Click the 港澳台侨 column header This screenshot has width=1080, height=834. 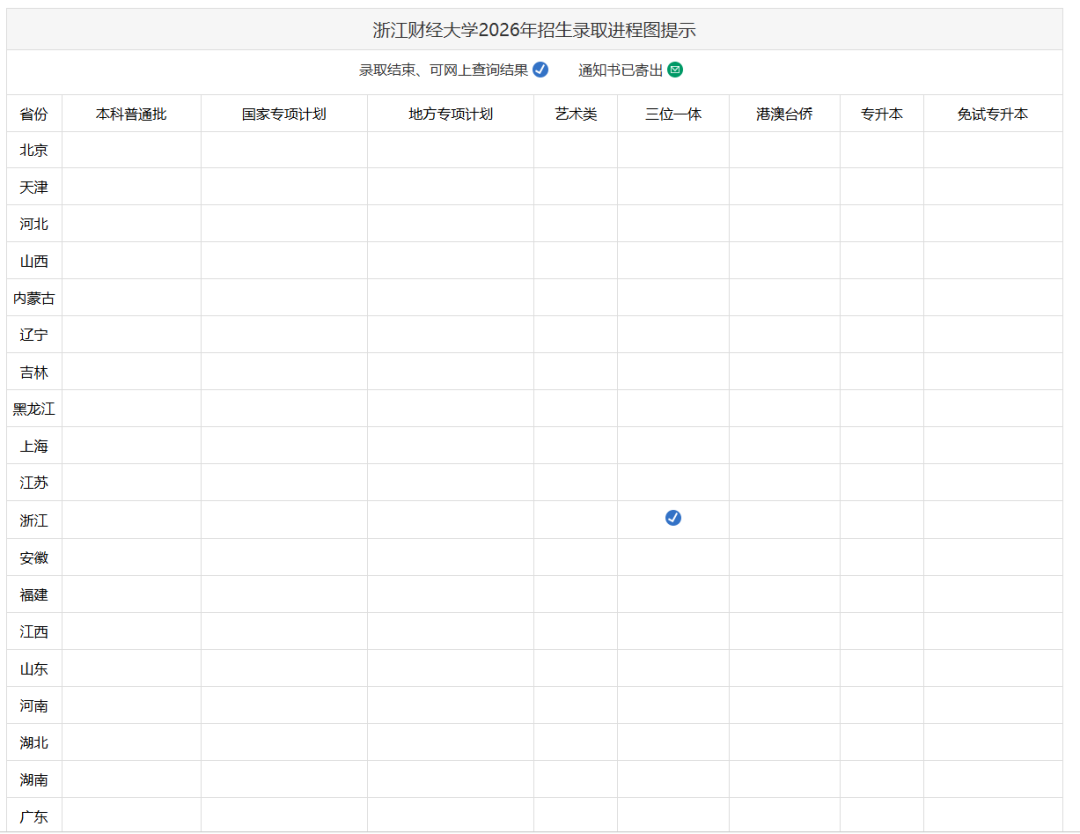pos(784,114)
